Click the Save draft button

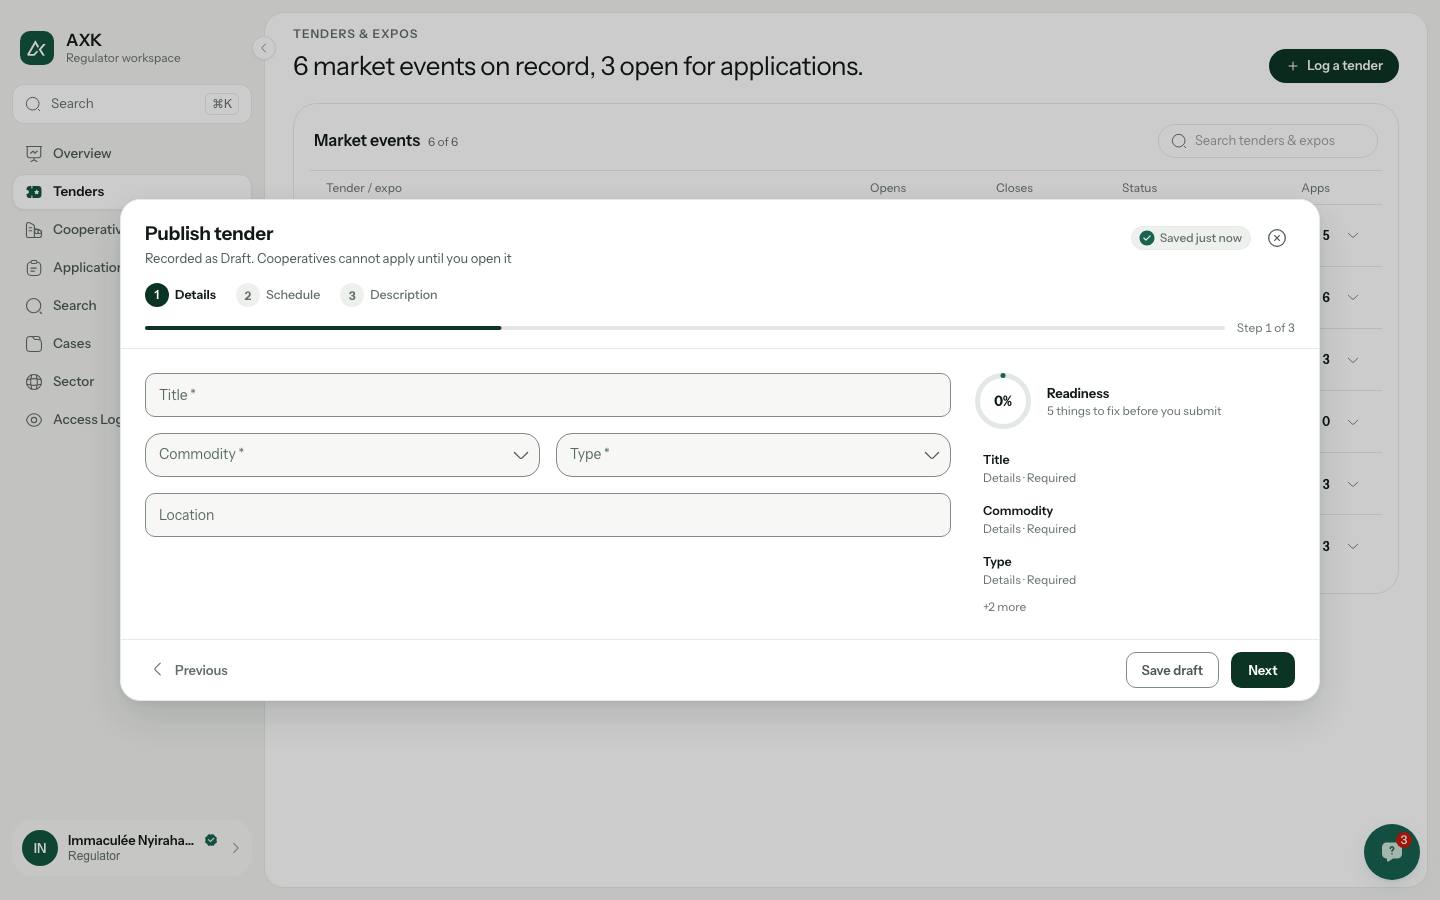click(x=1172, y=670)
